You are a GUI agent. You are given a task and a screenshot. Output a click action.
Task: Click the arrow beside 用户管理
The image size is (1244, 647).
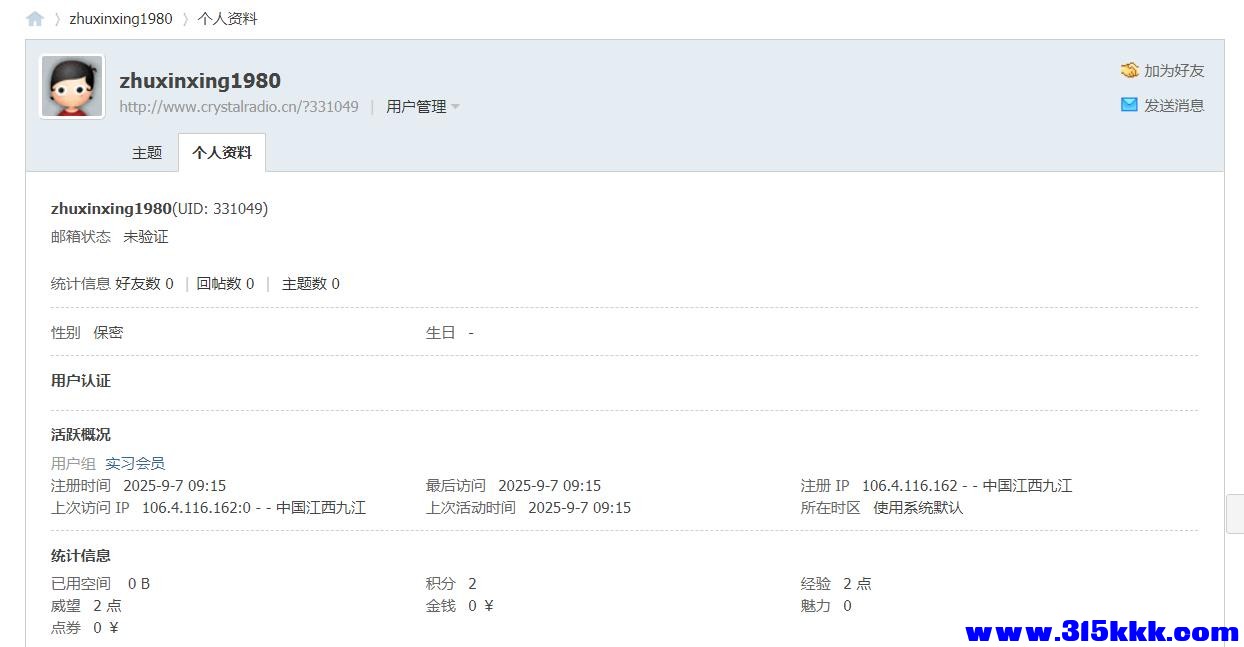pos(456,107)
